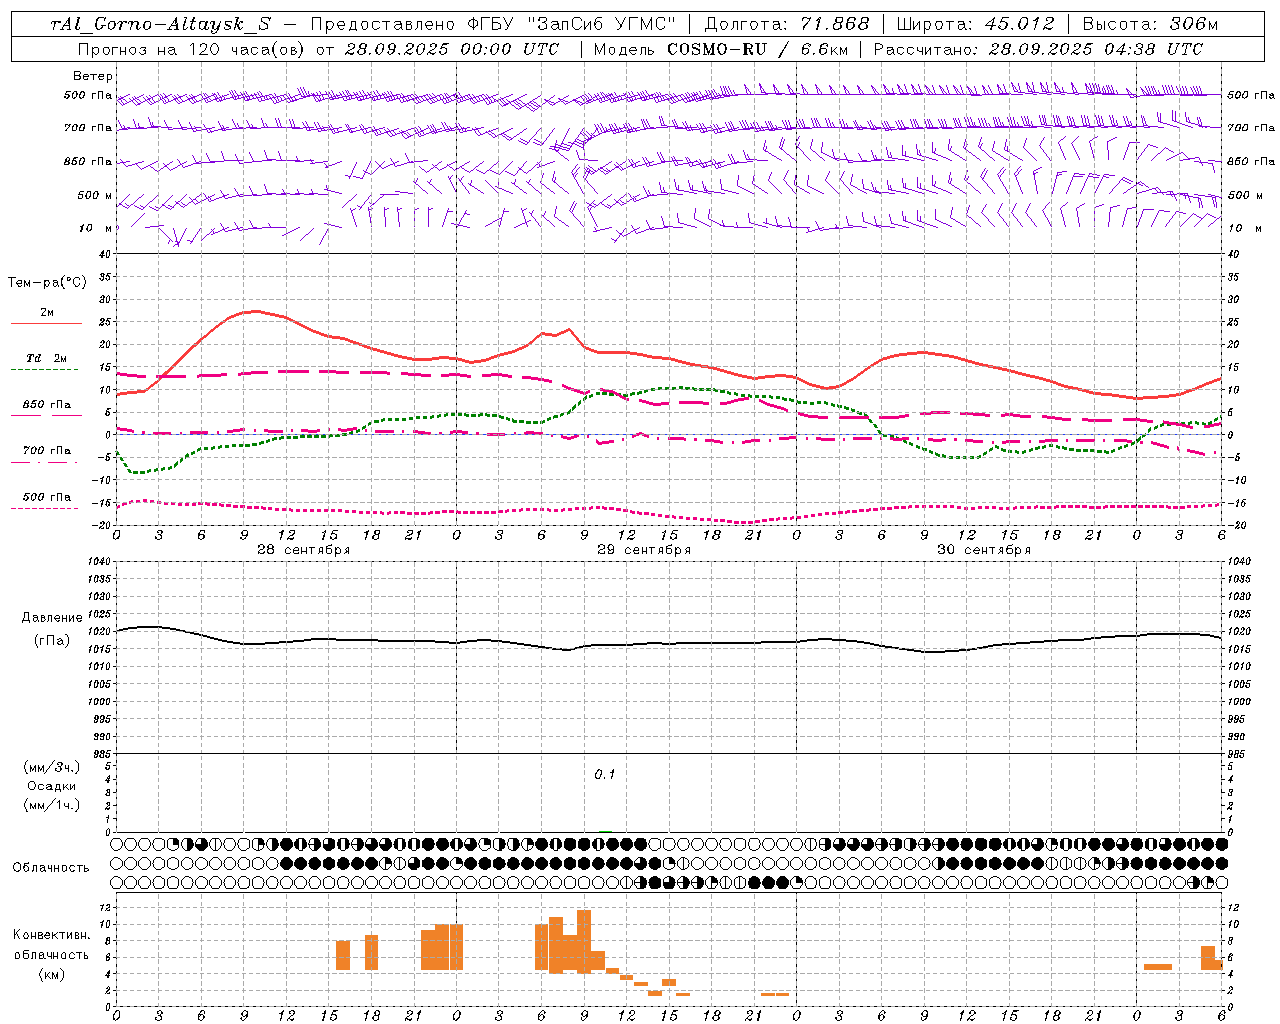1280x1024 pixels.
Task: Click the Облачность cloud cover label
Action: pos(51,868)
